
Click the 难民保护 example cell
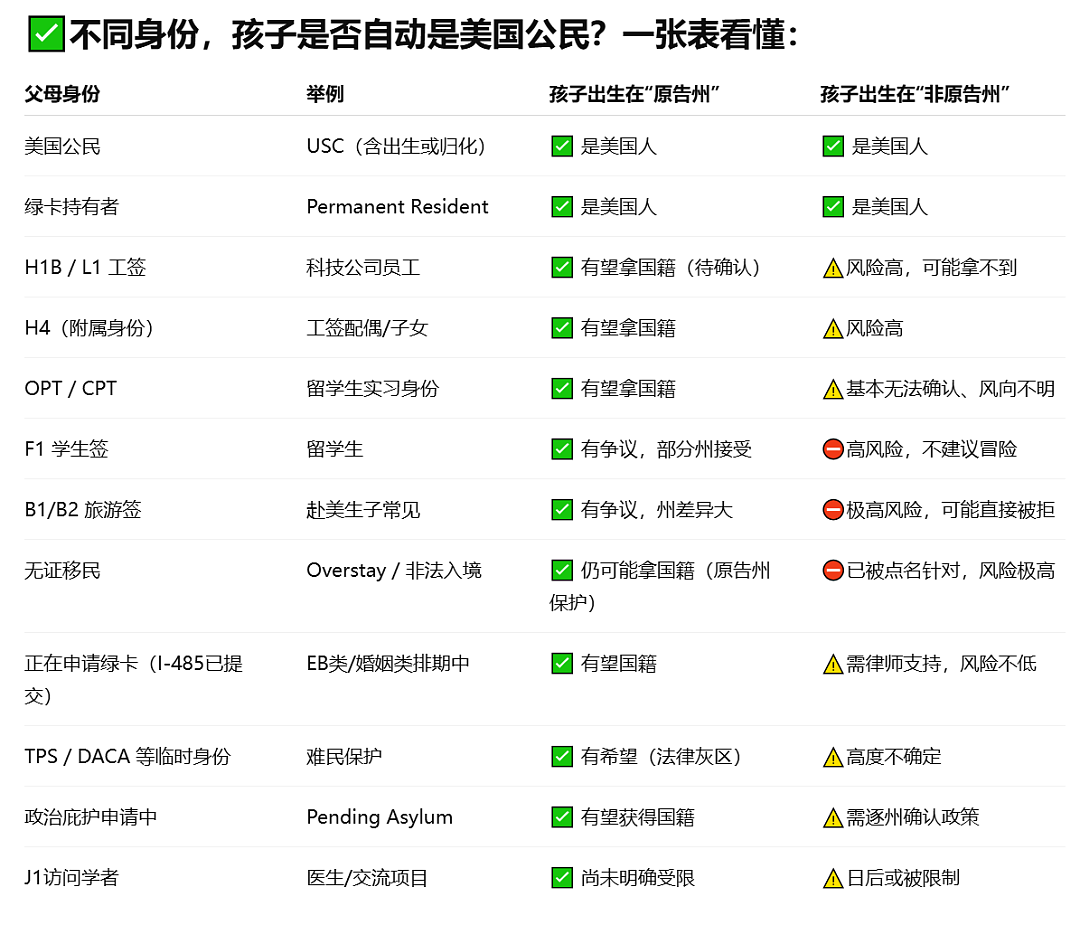344,756
